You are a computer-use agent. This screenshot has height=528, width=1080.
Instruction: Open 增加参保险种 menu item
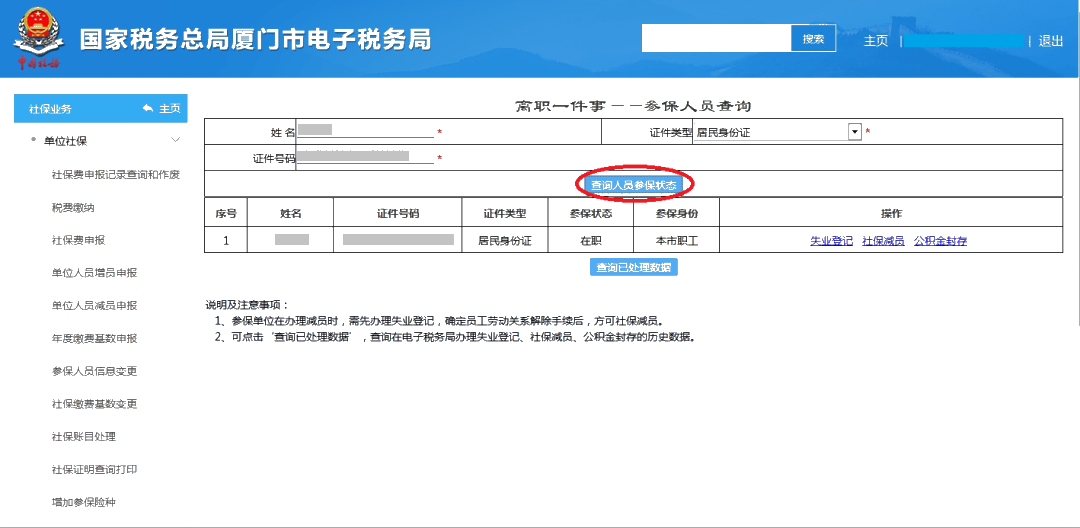[x=83, y=502]
